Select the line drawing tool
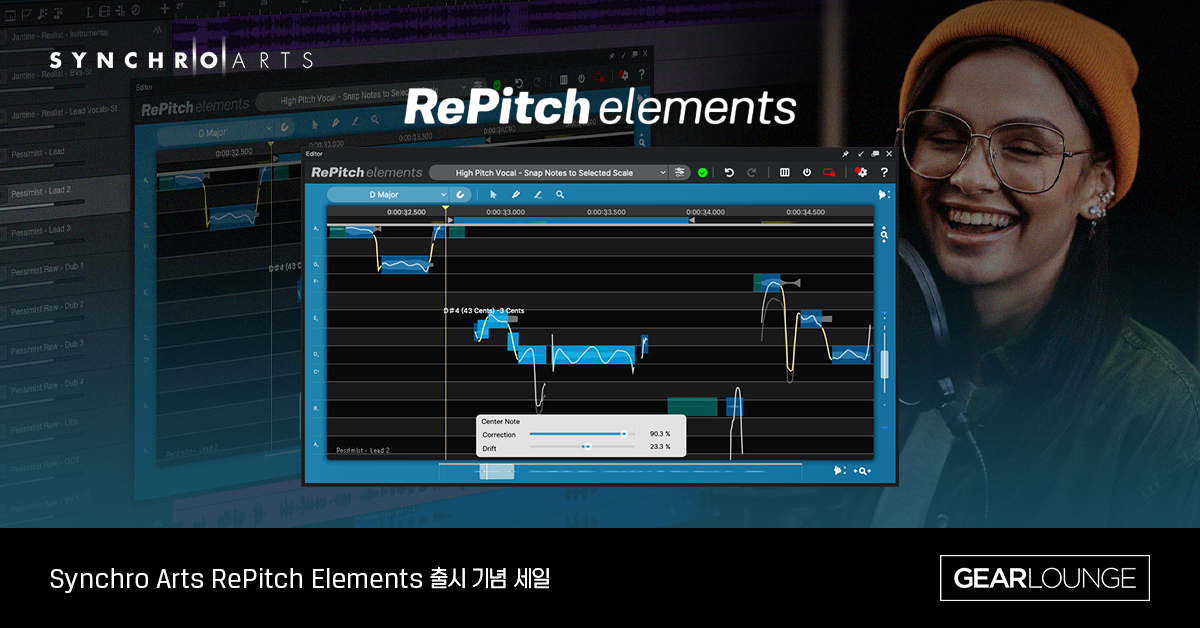This screenshot has width=1200, height=628. pyautogui.click(x=538, y=194)
